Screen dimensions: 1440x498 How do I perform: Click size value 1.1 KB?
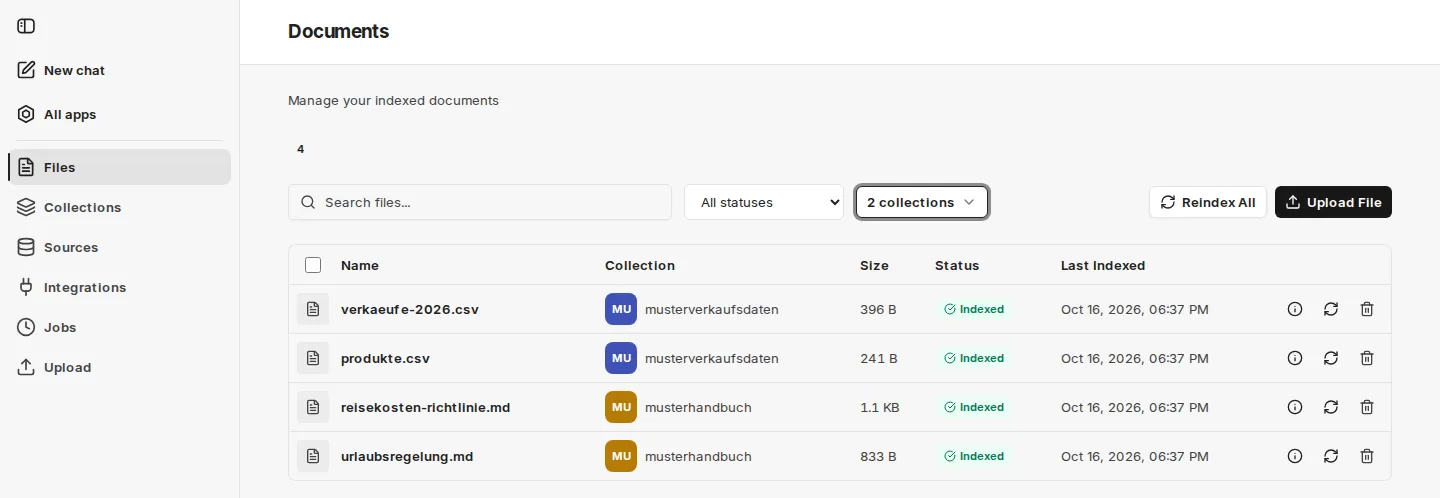click(x=879, y=407)
